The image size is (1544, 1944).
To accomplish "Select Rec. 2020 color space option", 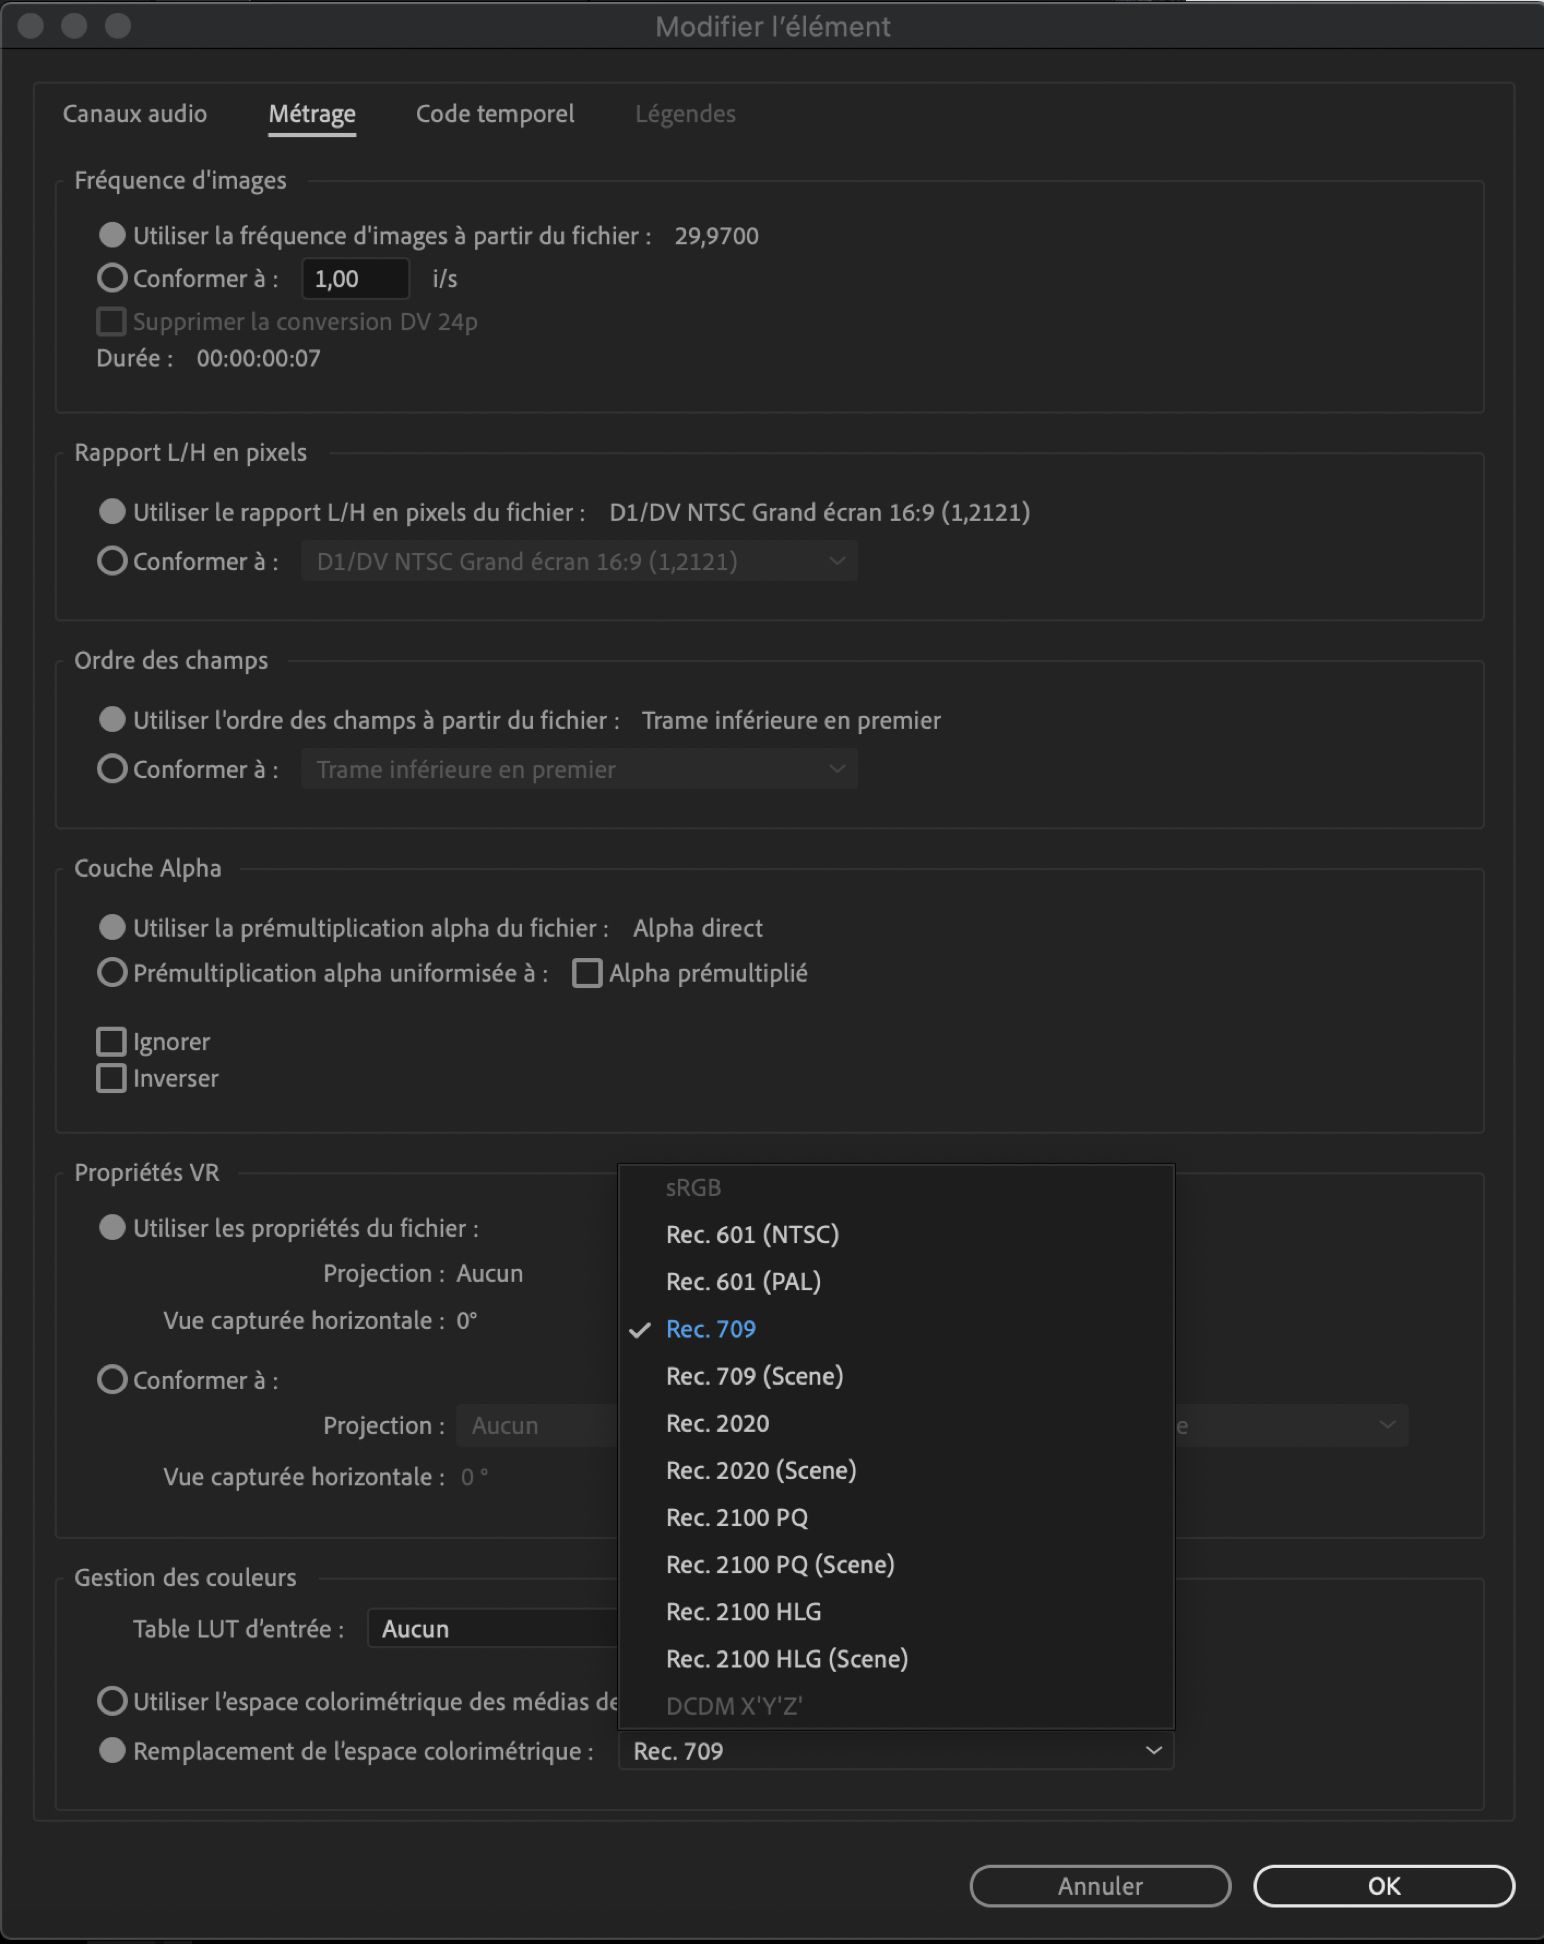I will (x=717, y=1424).
